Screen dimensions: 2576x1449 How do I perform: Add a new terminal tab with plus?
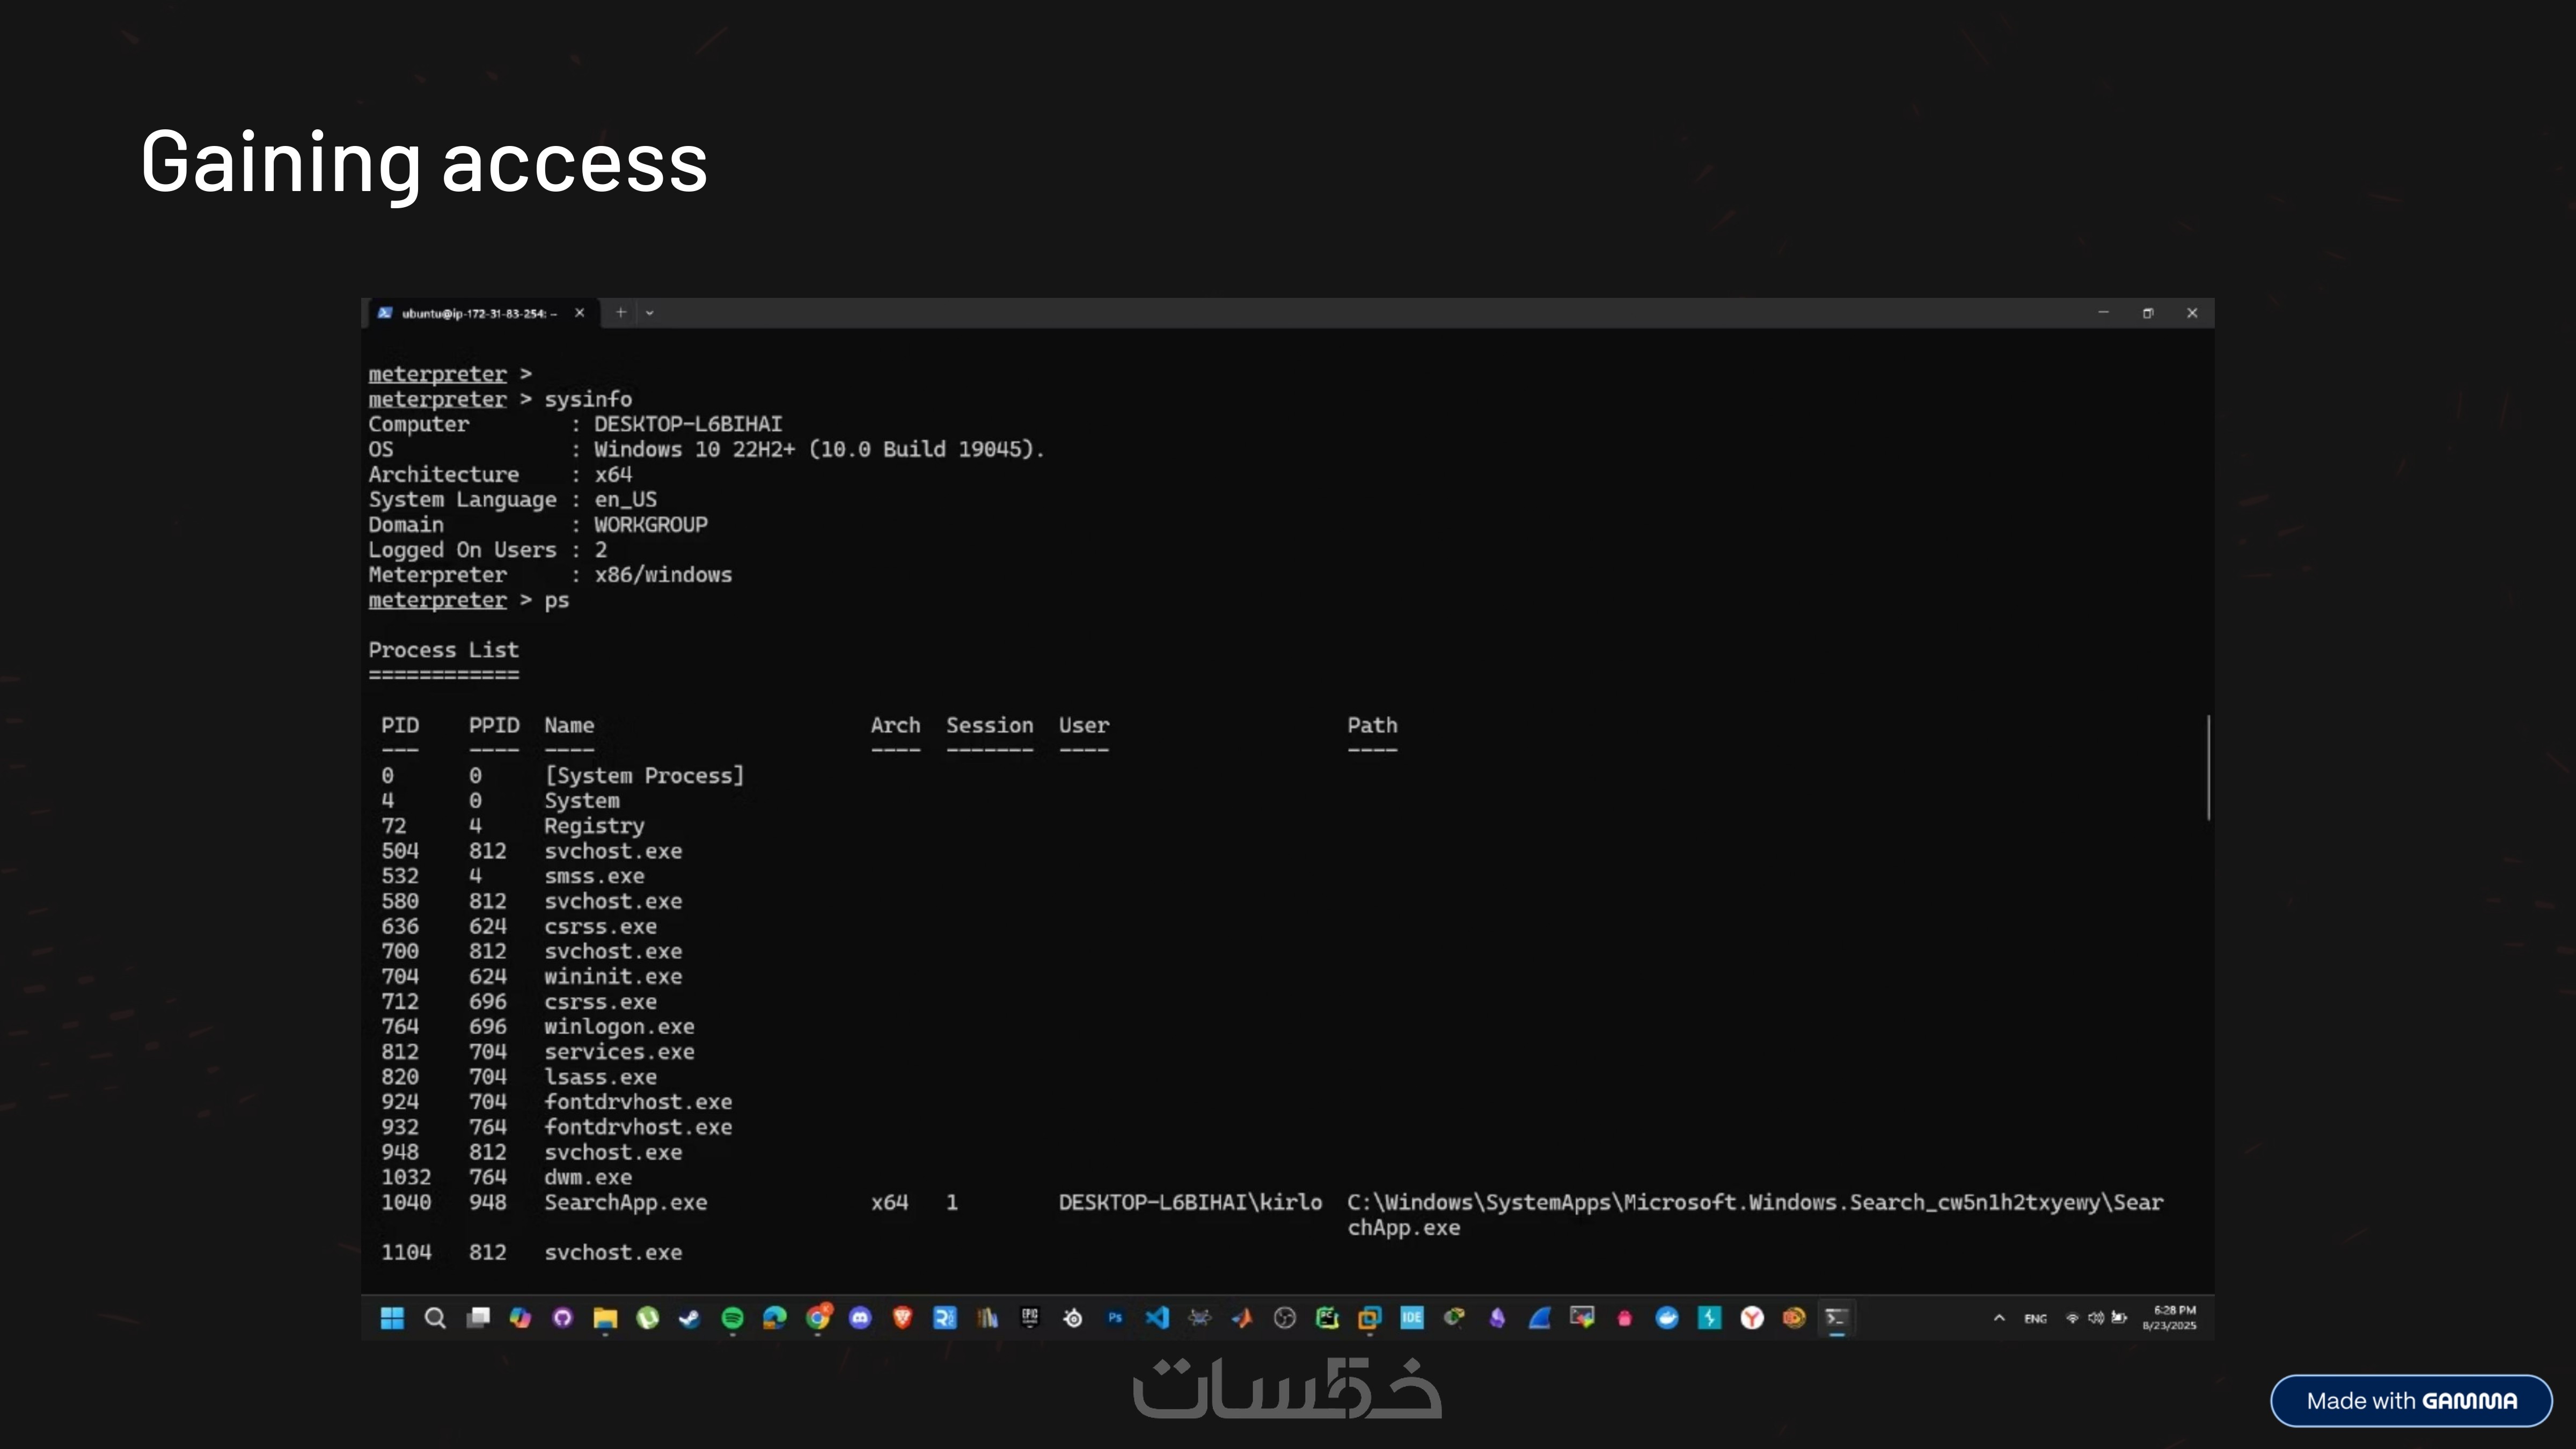tap(621, 313)
